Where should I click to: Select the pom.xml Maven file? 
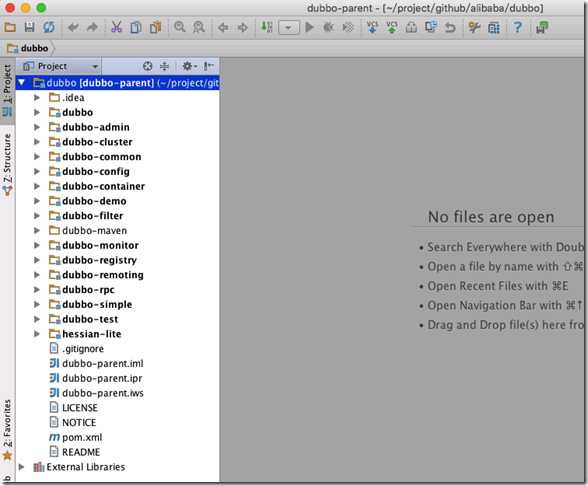[118, 437]
